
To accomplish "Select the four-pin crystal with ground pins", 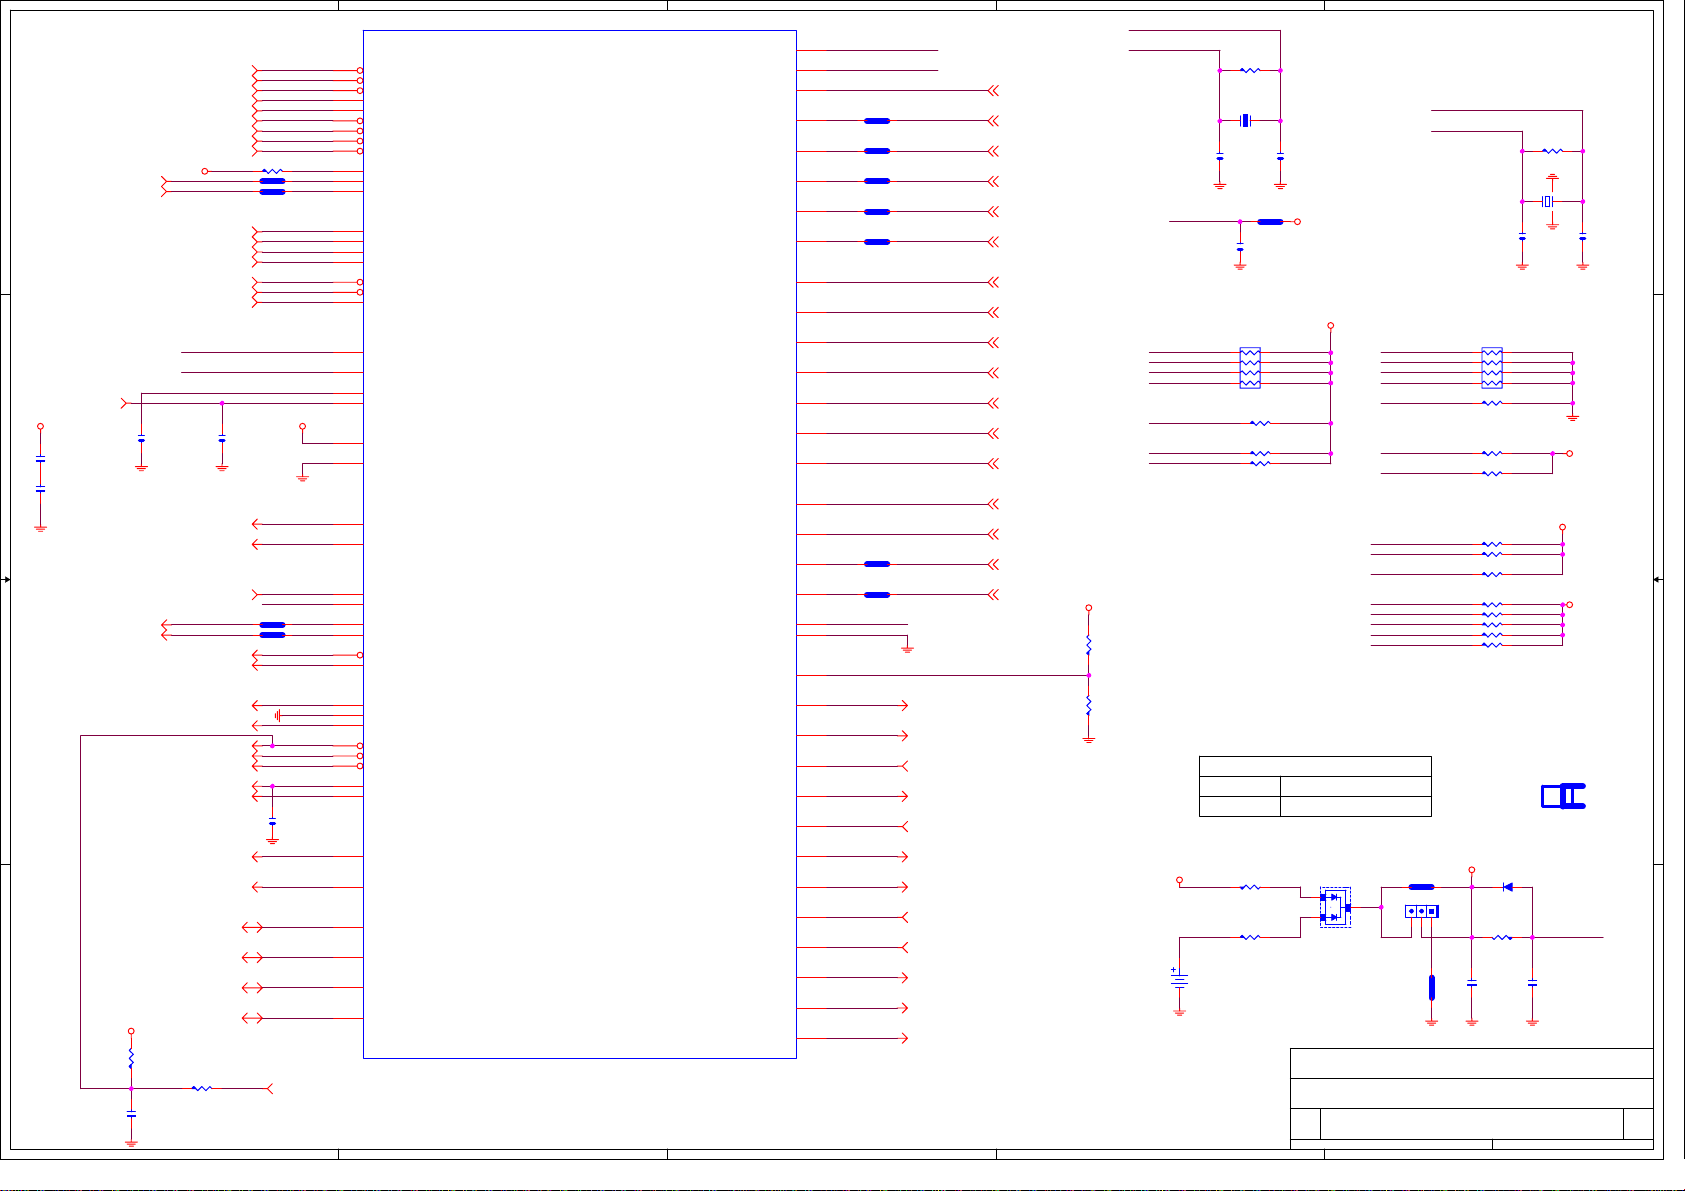I will coord(1548,202).
